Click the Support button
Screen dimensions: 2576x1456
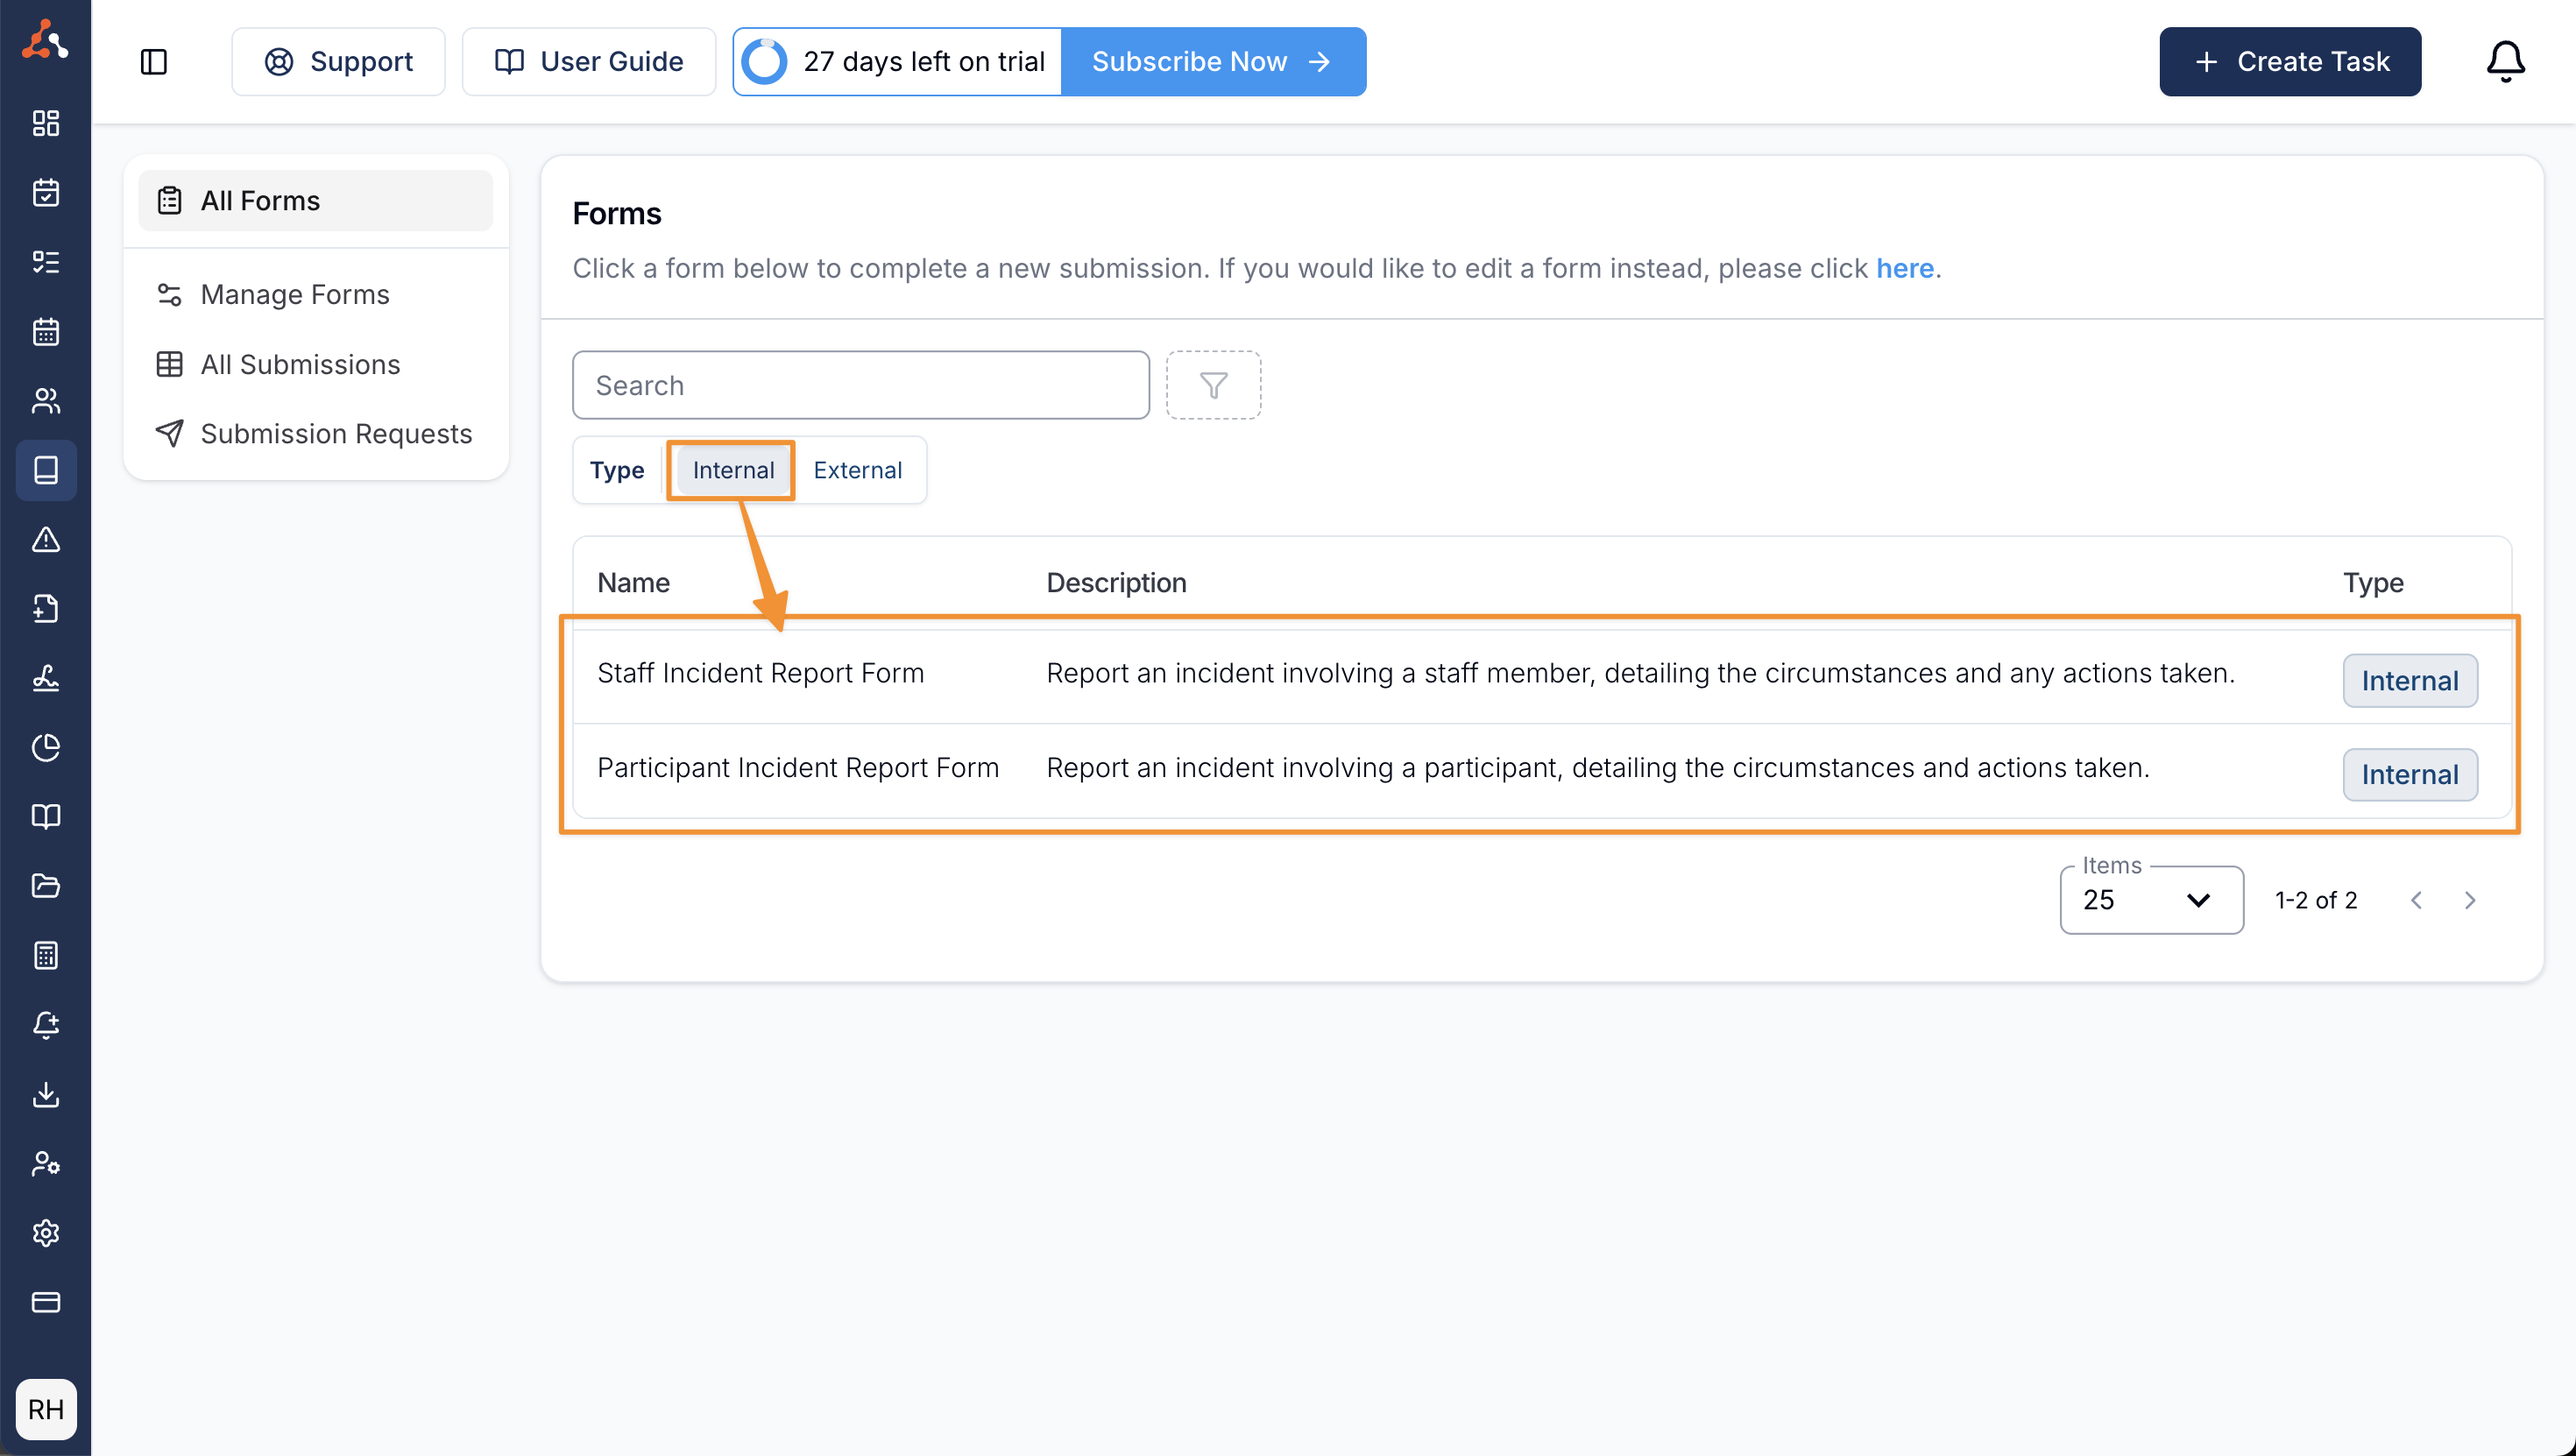(338, 62)
